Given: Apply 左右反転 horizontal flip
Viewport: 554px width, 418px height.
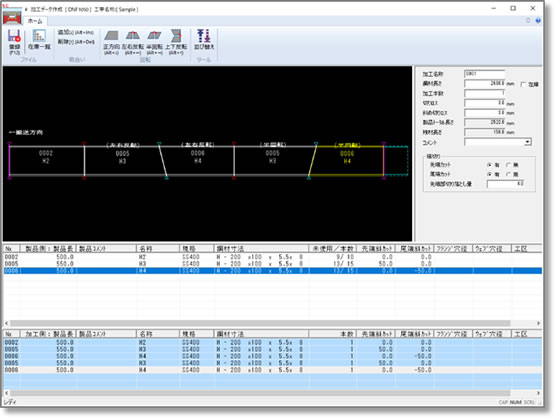Looking at the screenshot, I should pyautogui.click(x=133, y=42).
